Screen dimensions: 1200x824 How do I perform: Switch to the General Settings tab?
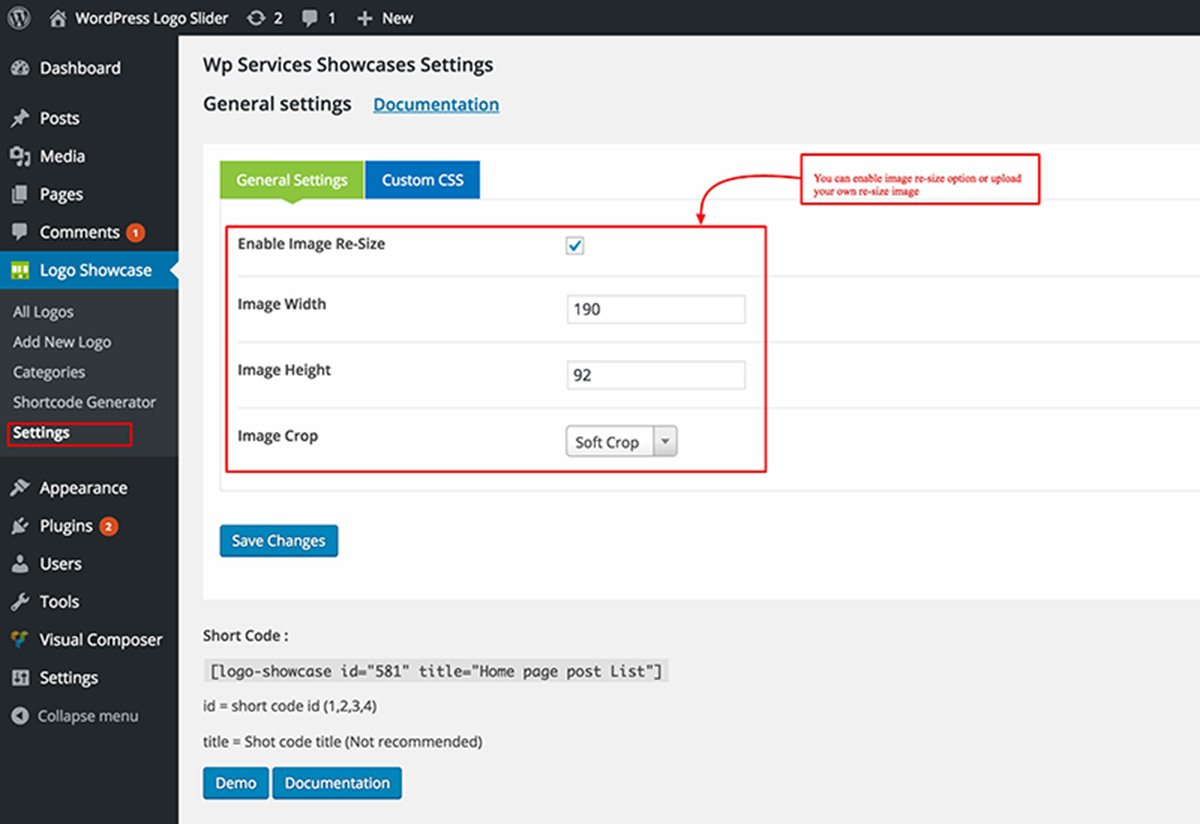click(x=292, y=180)
